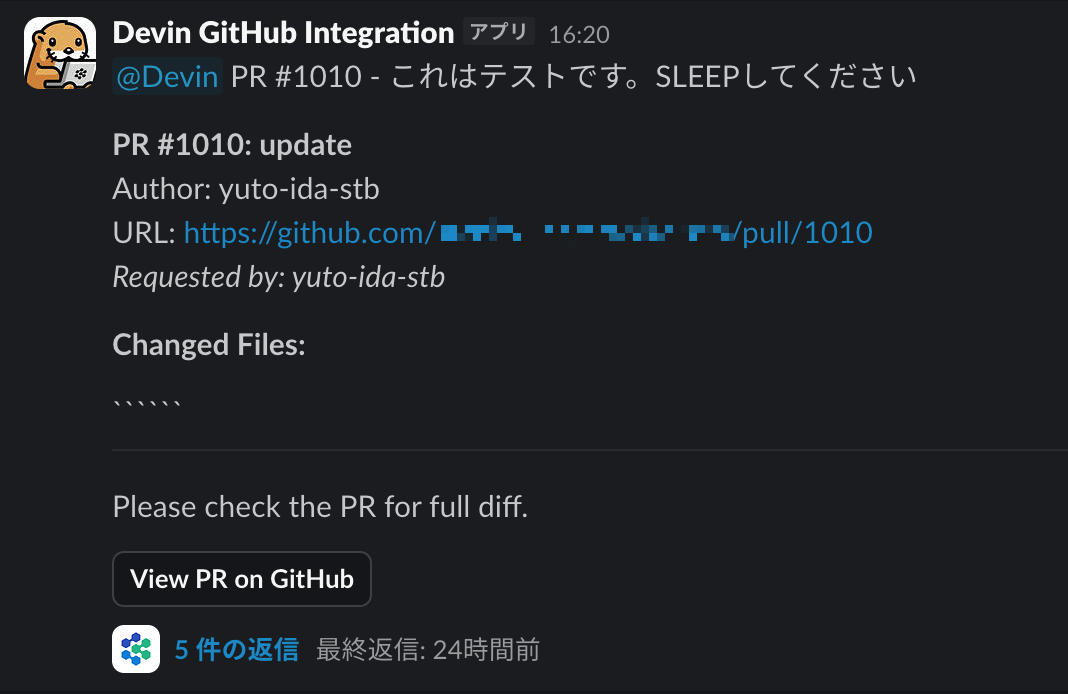Click the 'Author: yuto-ida-stb' line
The image size is (1068, 694).
(x=246, y=189)
